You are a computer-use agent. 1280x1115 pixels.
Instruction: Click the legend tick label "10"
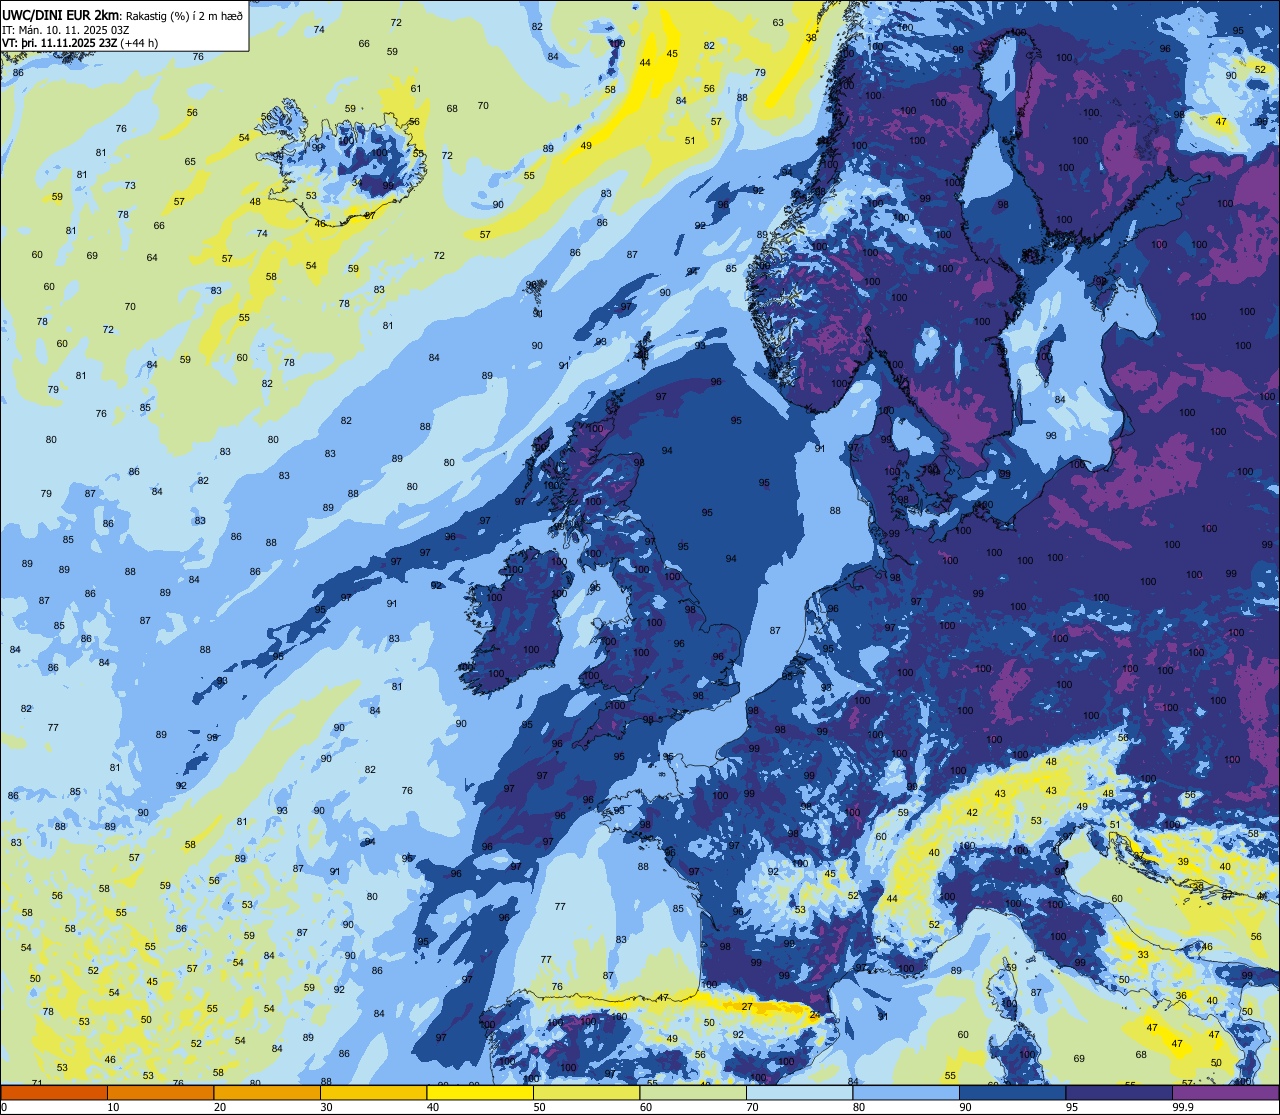tap(113, 1107)
